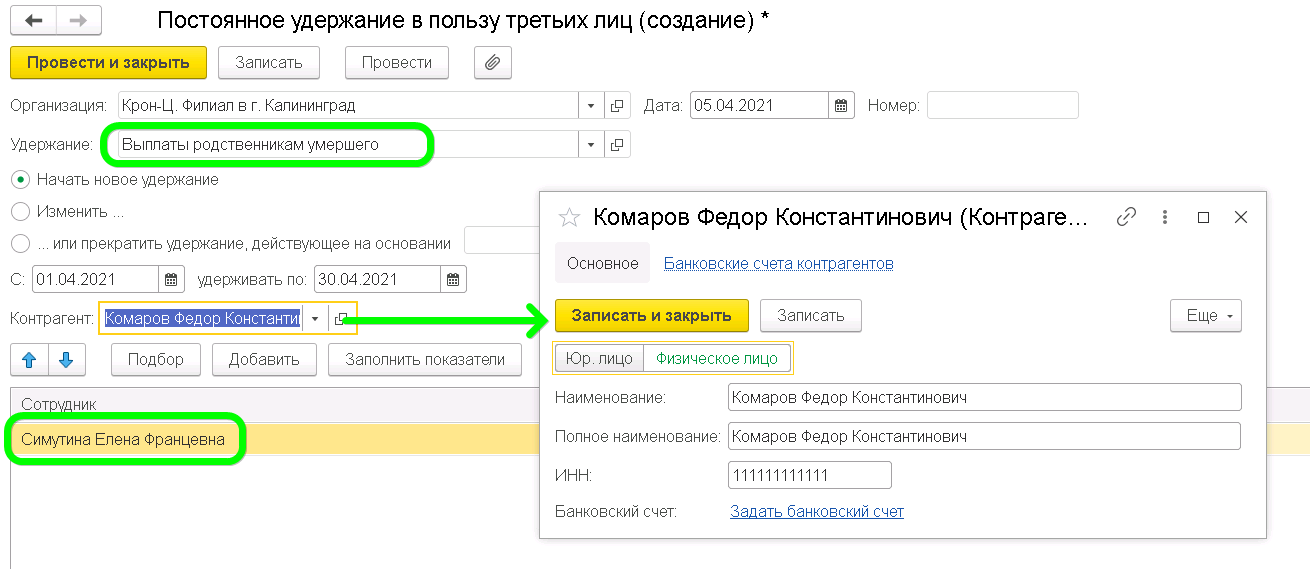Maximize the Комаров contractor window
Viewport: 1310px width, 569px height.
point(1204,217)
